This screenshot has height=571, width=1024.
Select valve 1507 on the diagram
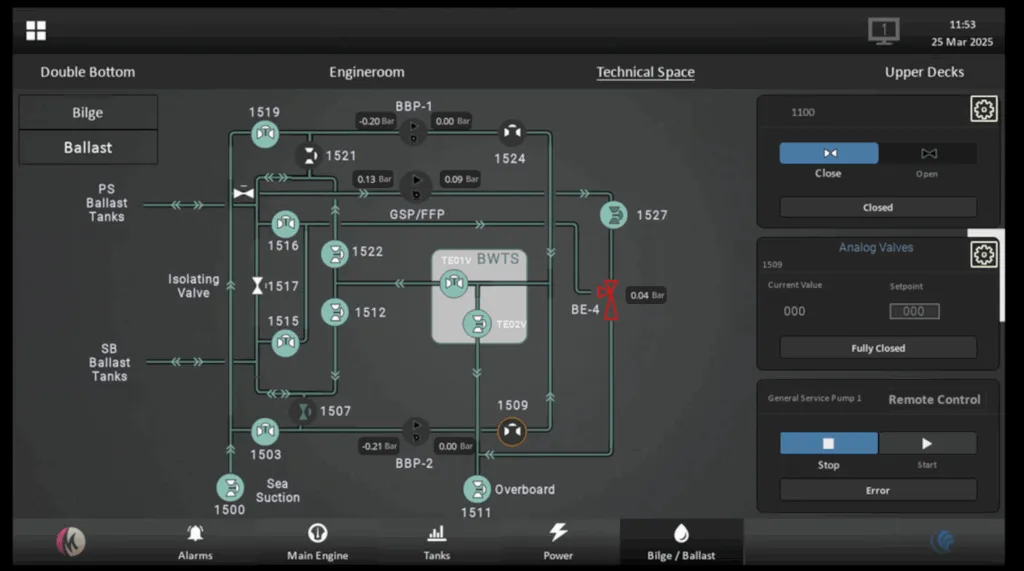click(x=303, y=412)
